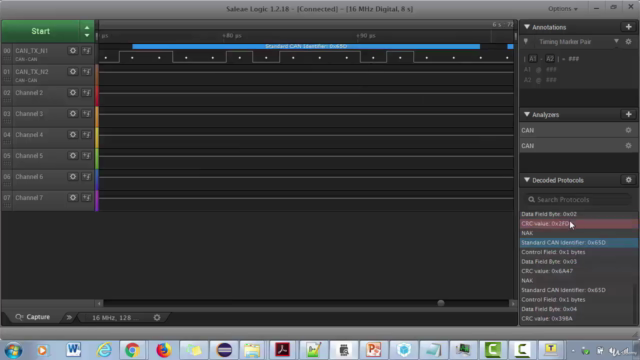Click the marker pin icon beside Timing Marker Pair

click(x=526, y=42)
